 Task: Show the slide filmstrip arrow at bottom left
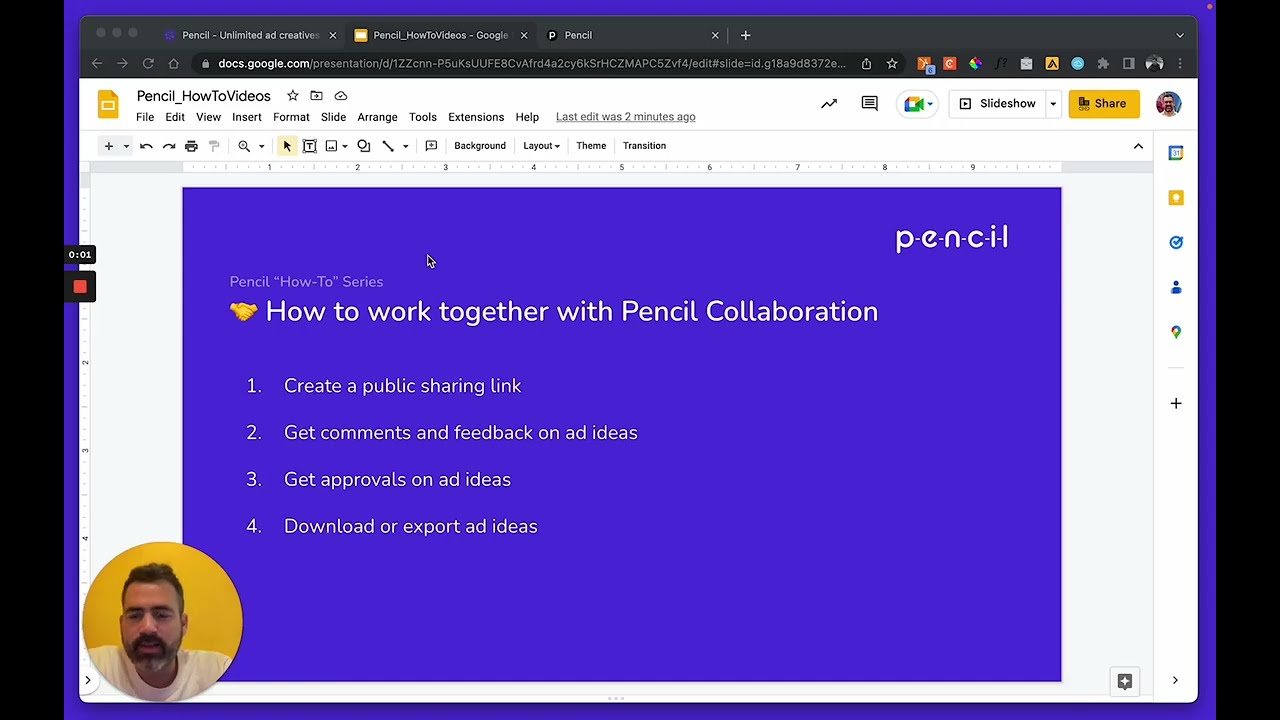pyautogui.click(x=88, y=681)
